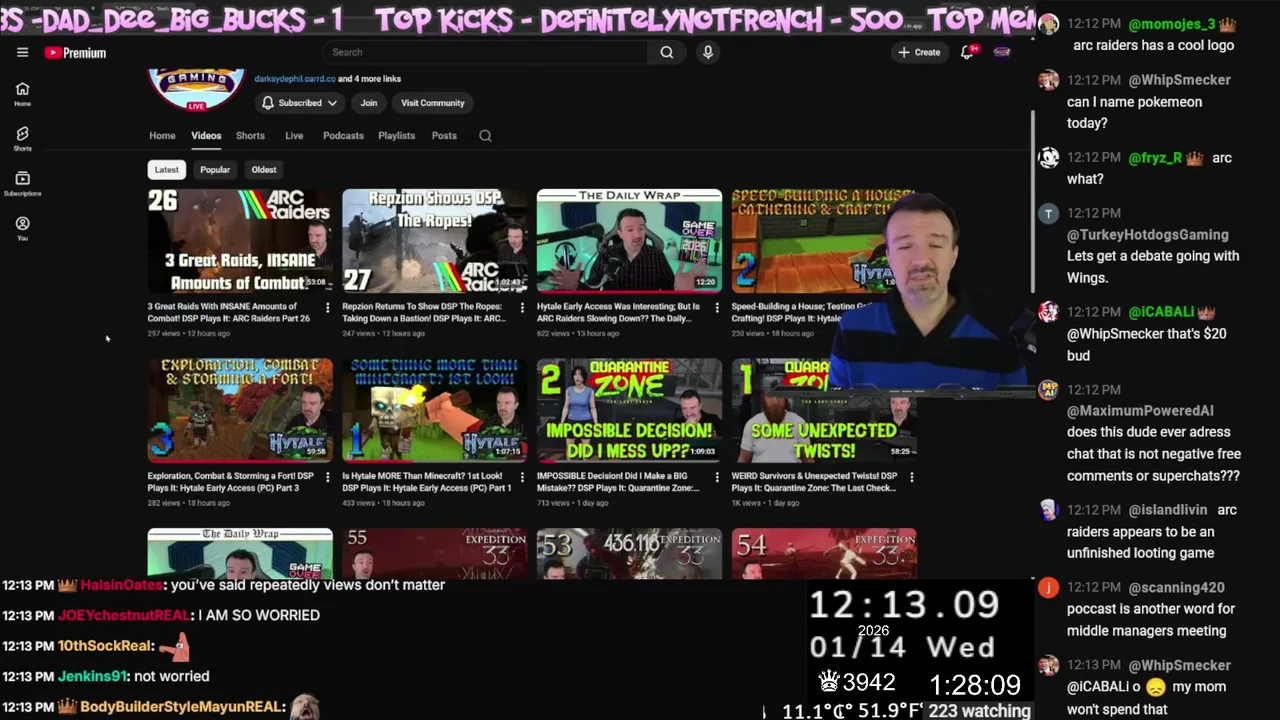This screenshot has width=1280, height=720.
Task: Click fryz_R's avatar in chat
Action: tap(1048, 158)
